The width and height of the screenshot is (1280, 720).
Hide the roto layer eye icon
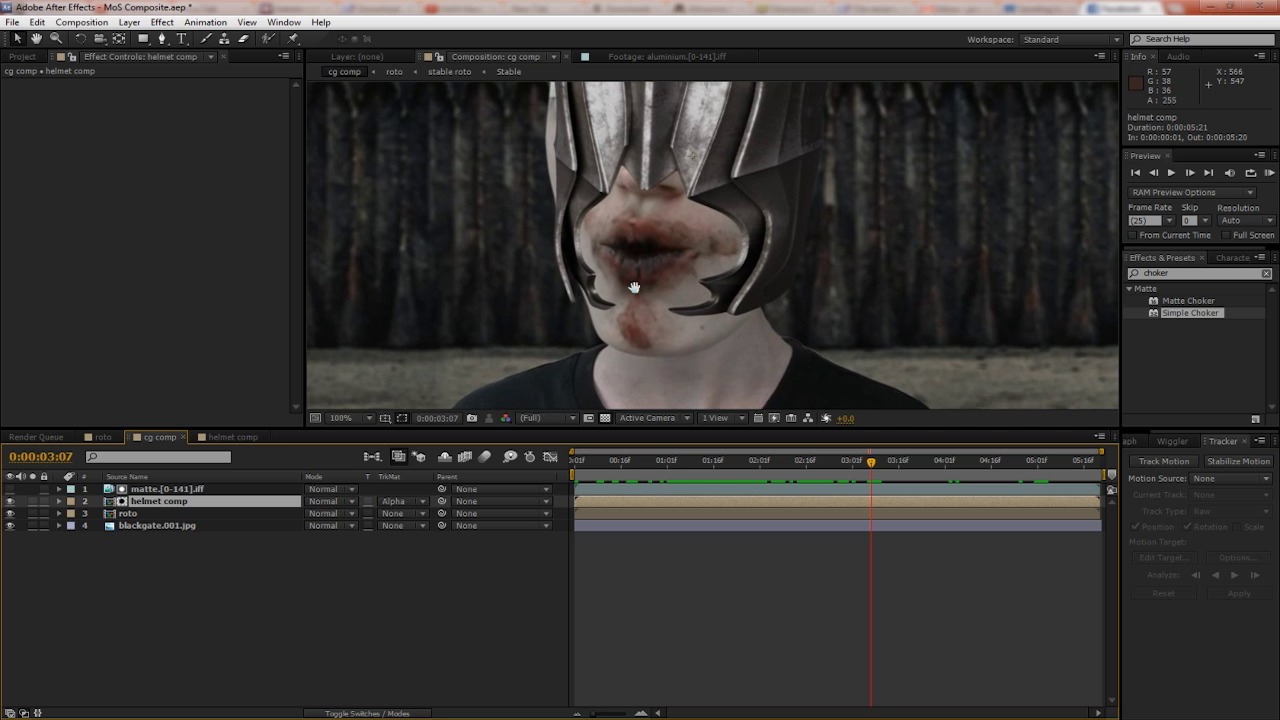click(10, 513)
